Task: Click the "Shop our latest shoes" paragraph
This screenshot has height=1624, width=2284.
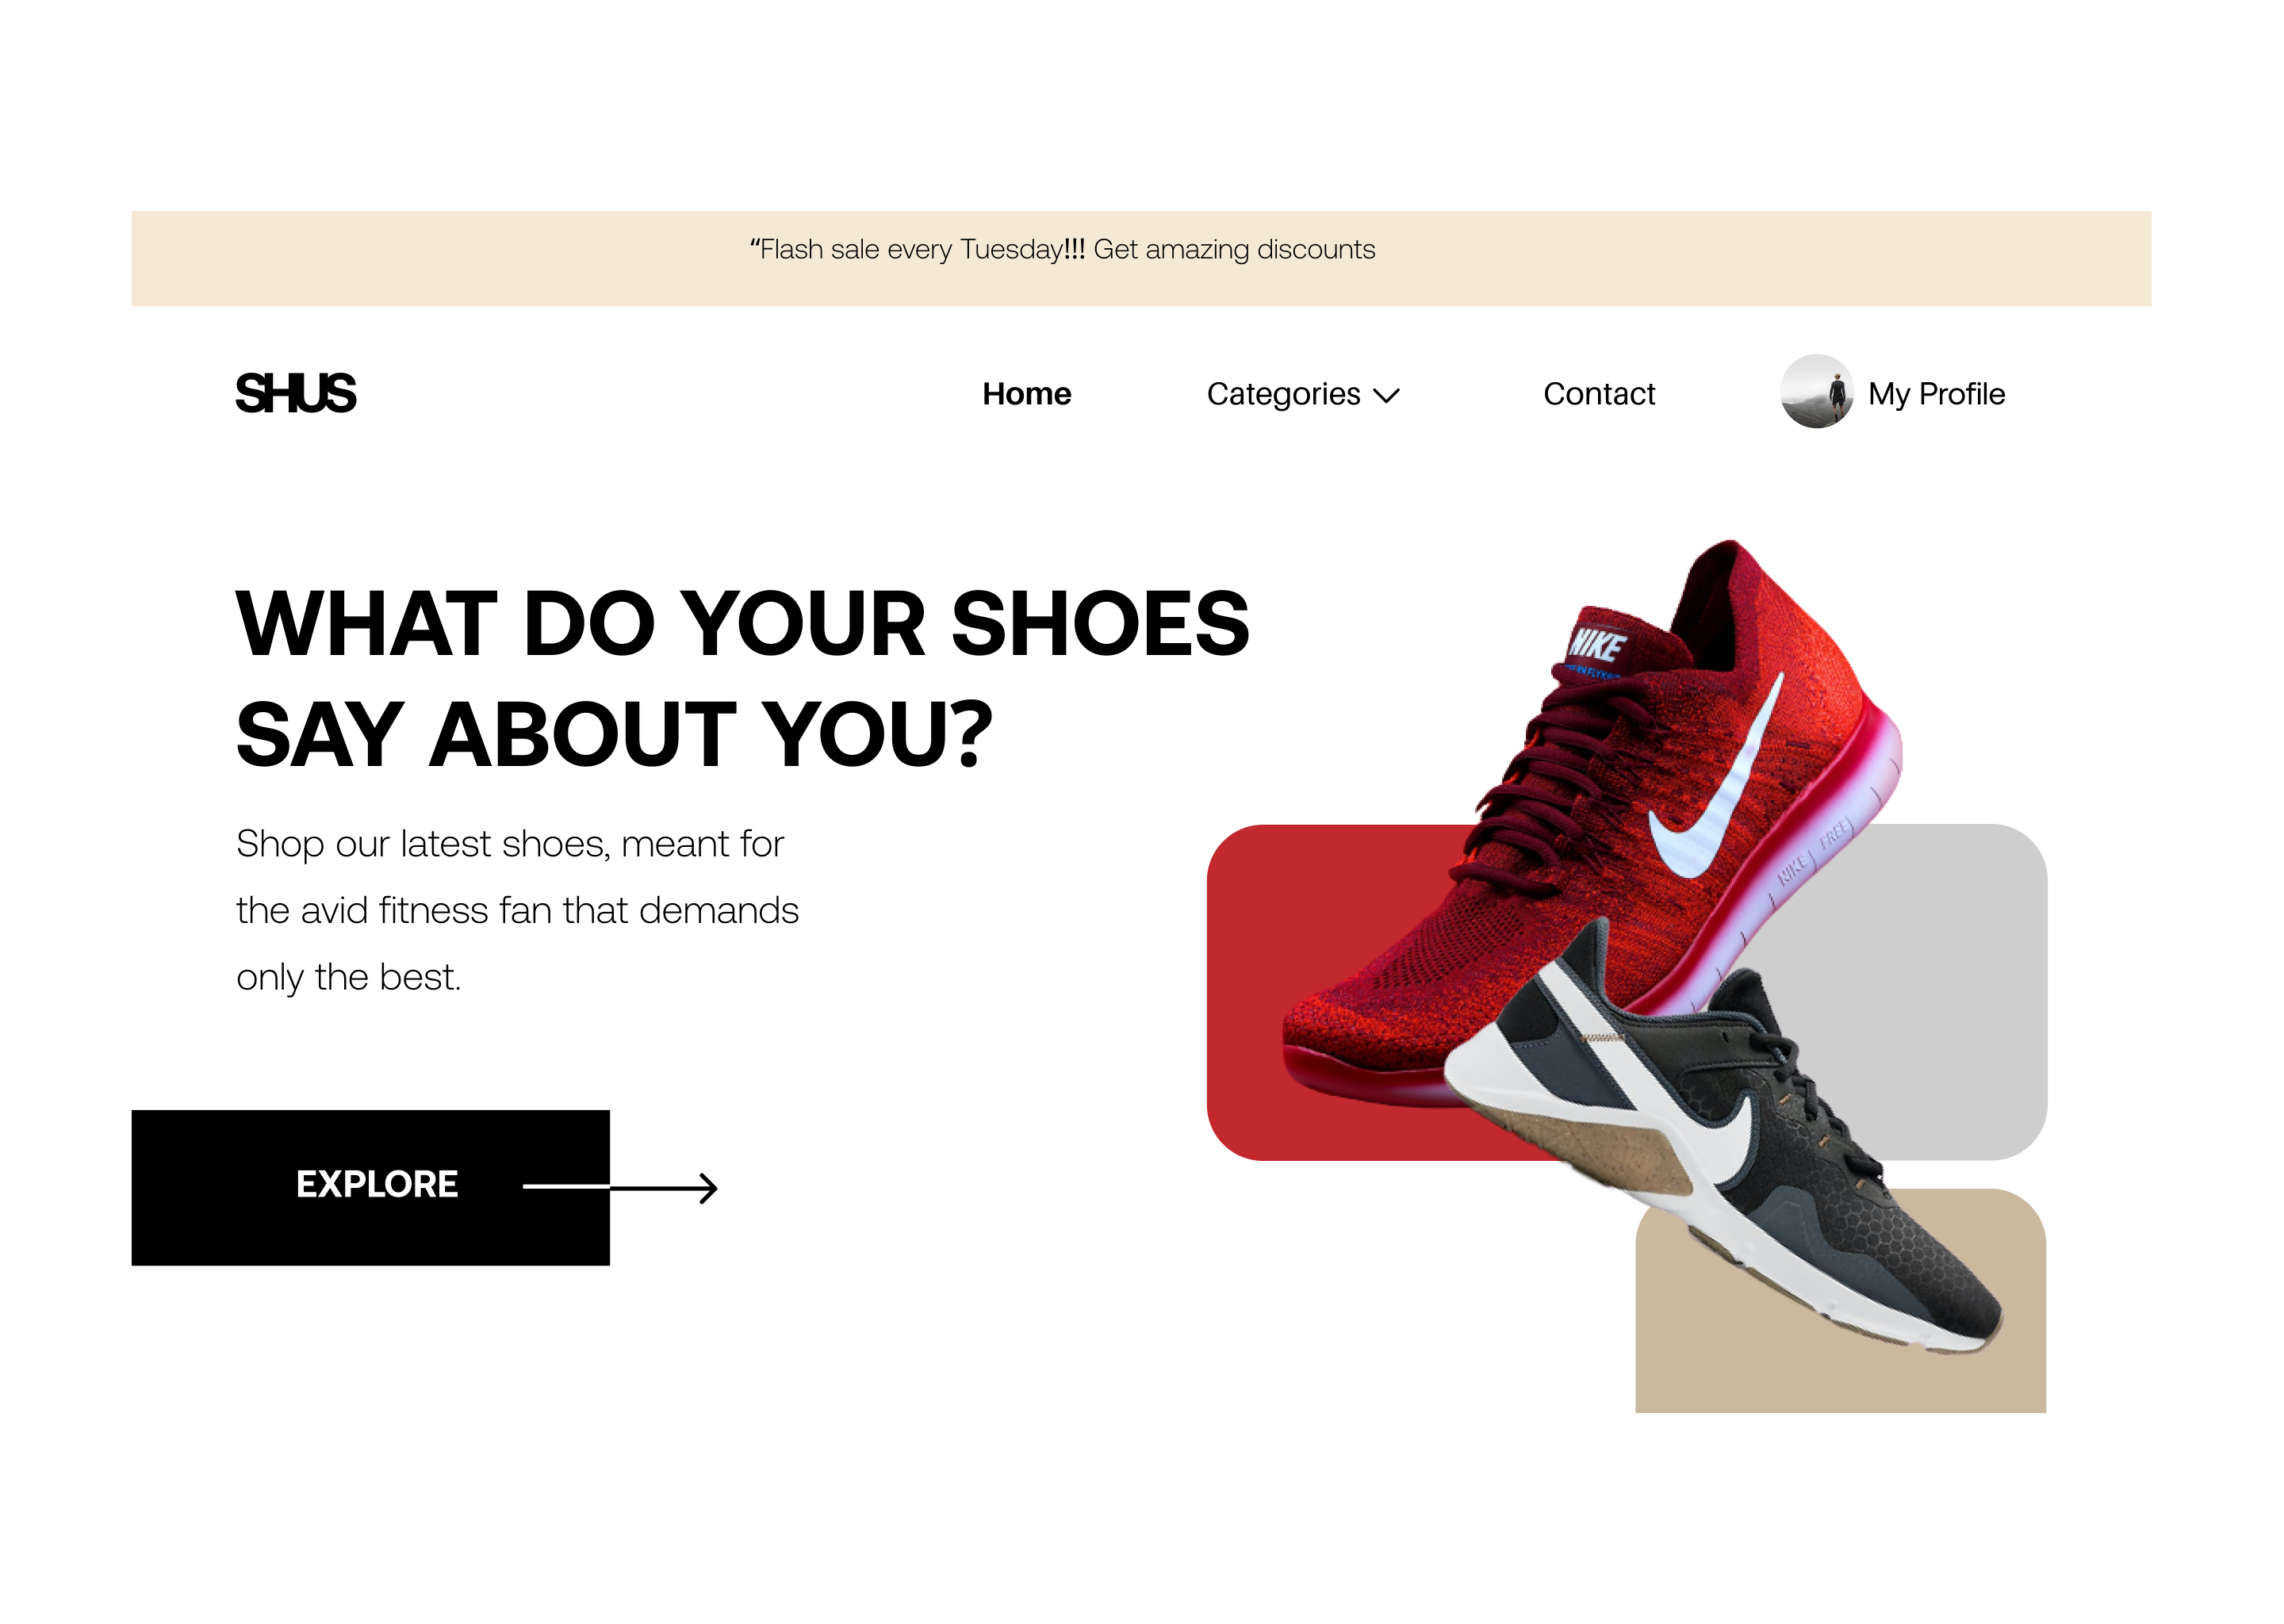Action: click(517, 910)
